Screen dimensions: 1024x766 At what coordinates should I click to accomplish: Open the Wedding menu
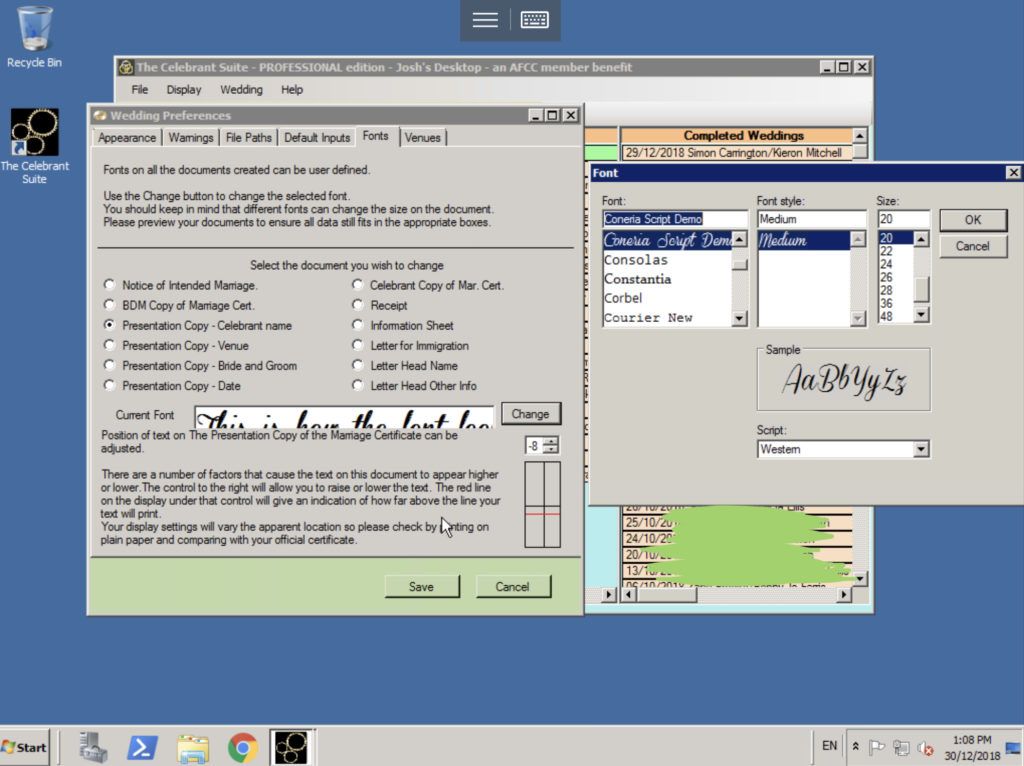(241, 89)
